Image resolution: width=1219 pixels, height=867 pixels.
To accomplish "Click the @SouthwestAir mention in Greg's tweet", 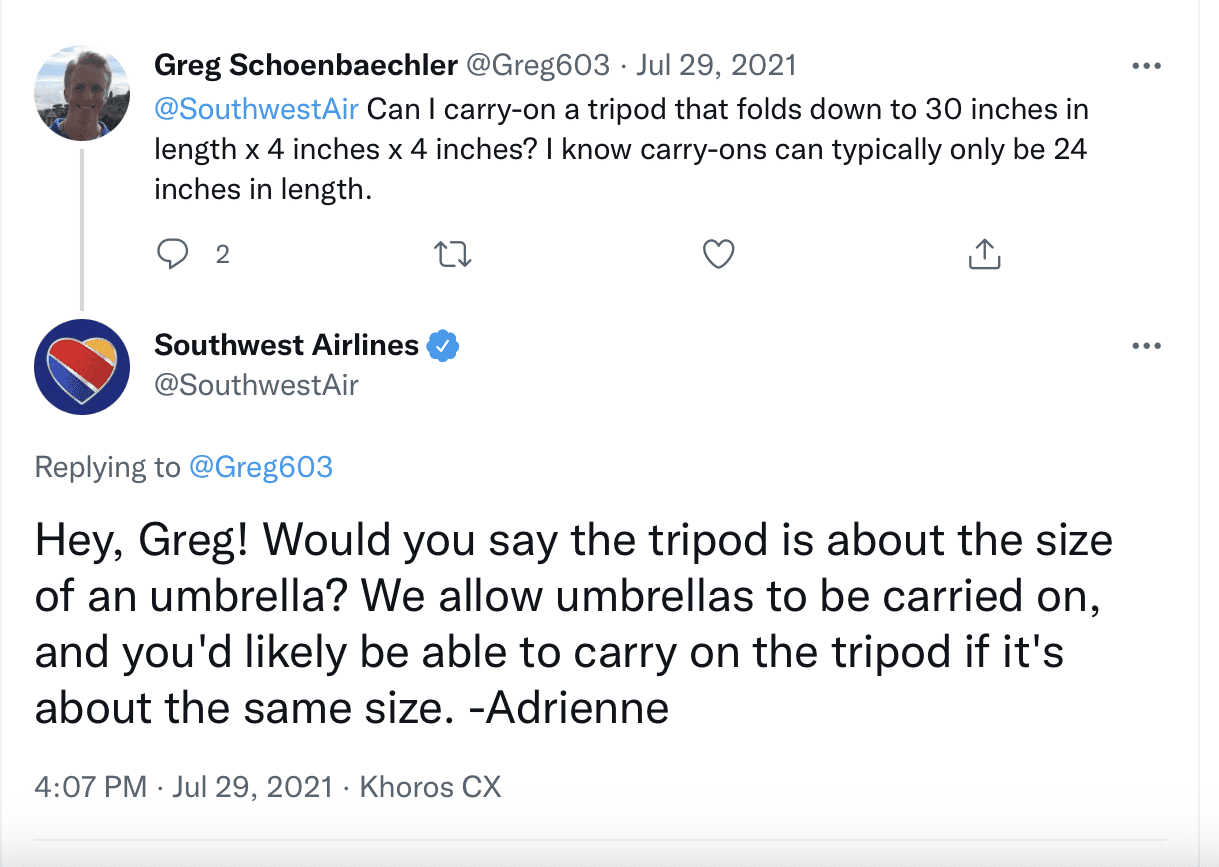I will click(257, 107).
